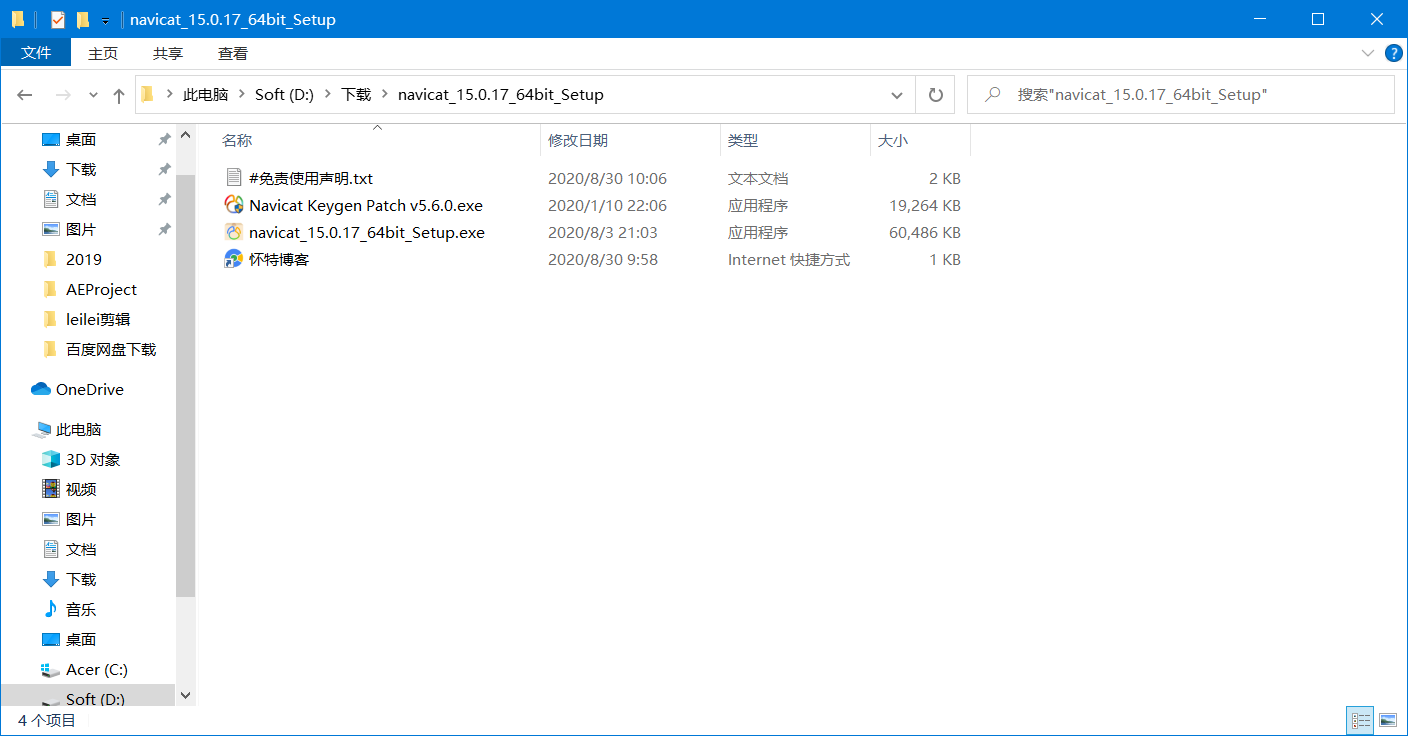
Task: Open pinned 下载 in Quick access
Action: coord(81,169)
